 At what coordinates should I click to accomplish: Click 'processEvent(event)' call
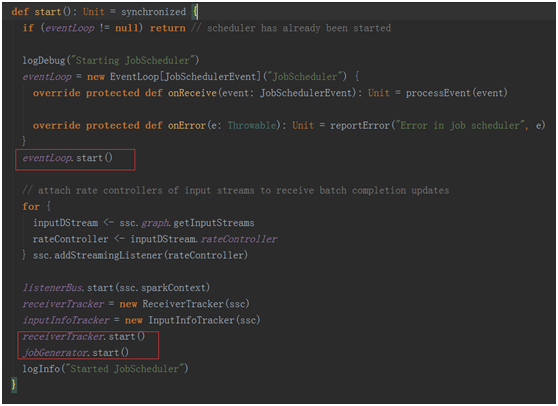(x=457, y=93)
